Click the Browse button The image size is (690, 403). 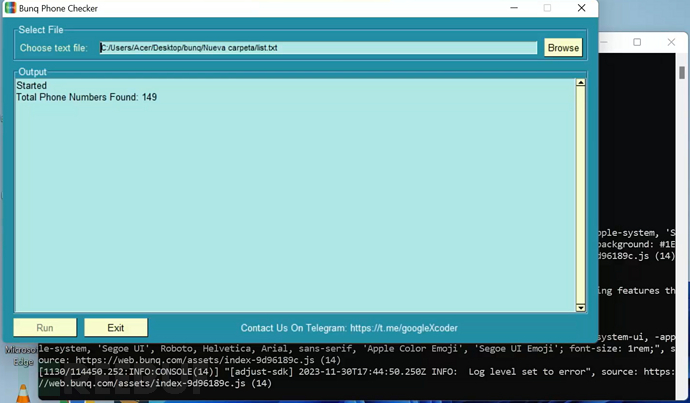point(563,48)
